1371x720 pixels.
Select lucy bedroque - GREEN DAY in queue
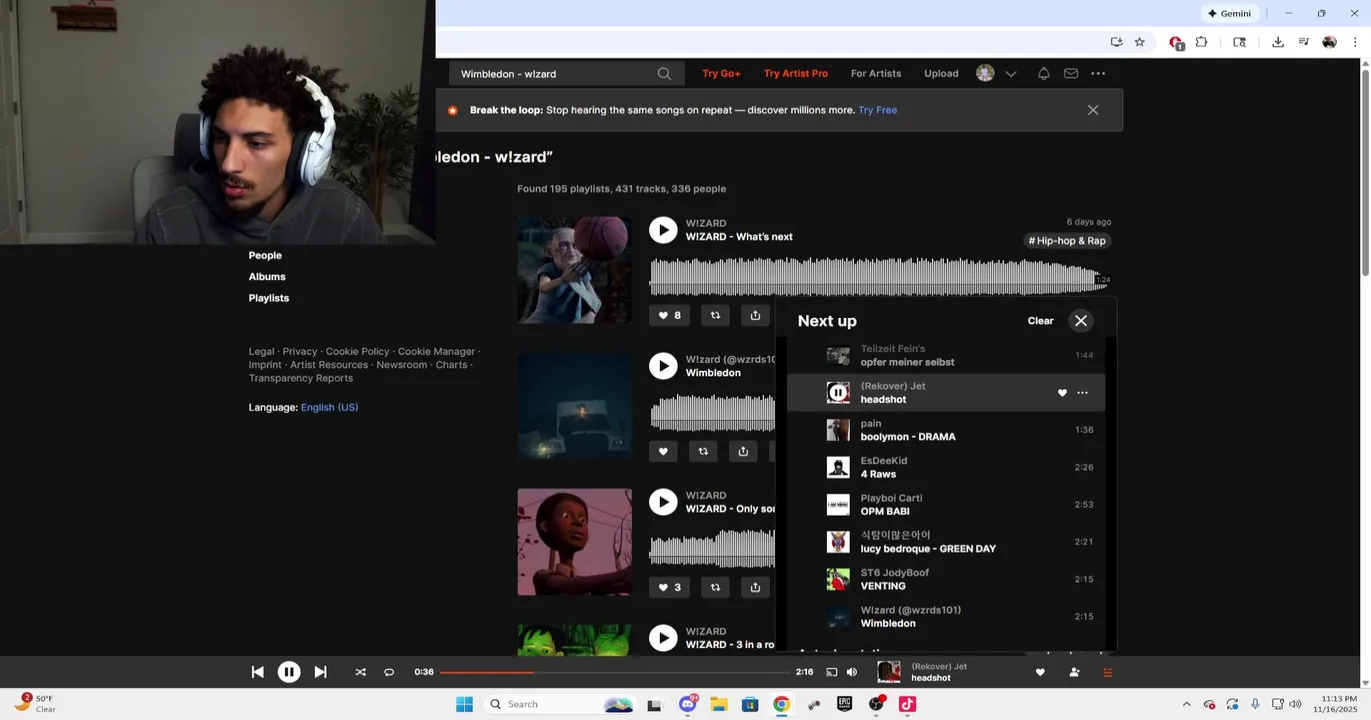click(946, 542)
